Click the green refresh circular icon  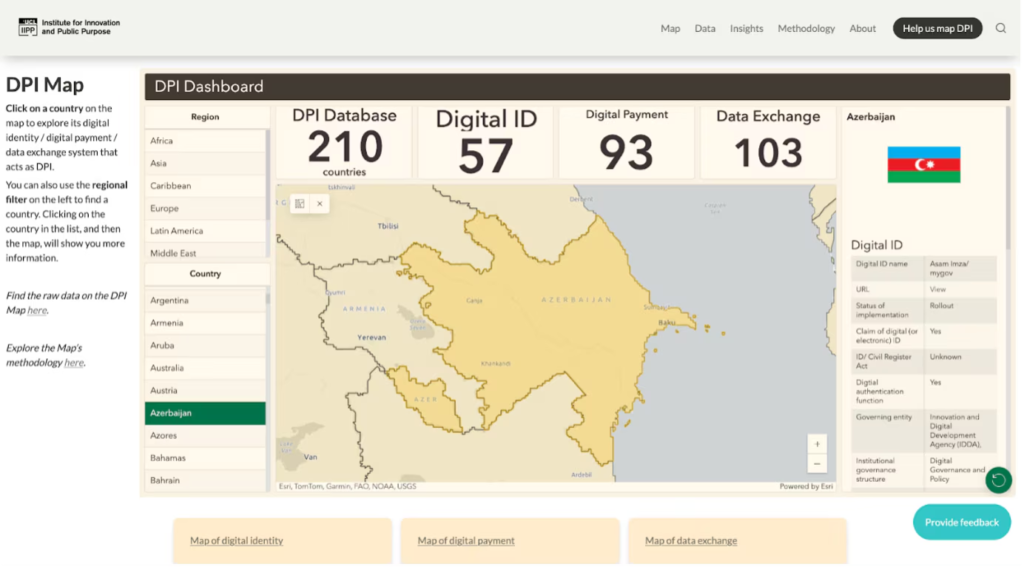(x=997, y=481)
